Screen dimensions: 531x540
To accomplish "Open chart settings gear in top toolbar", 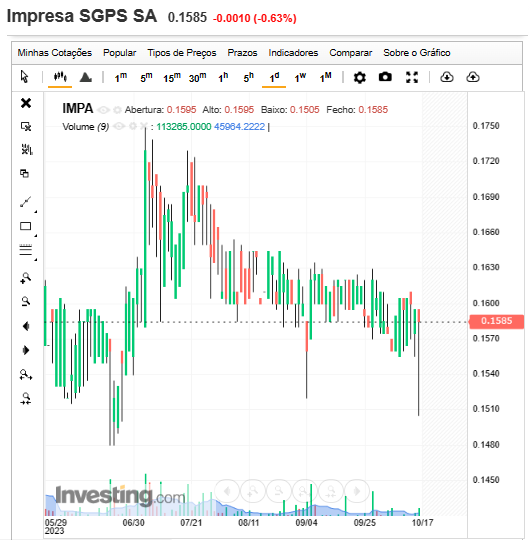I will [x=360, y=77].
